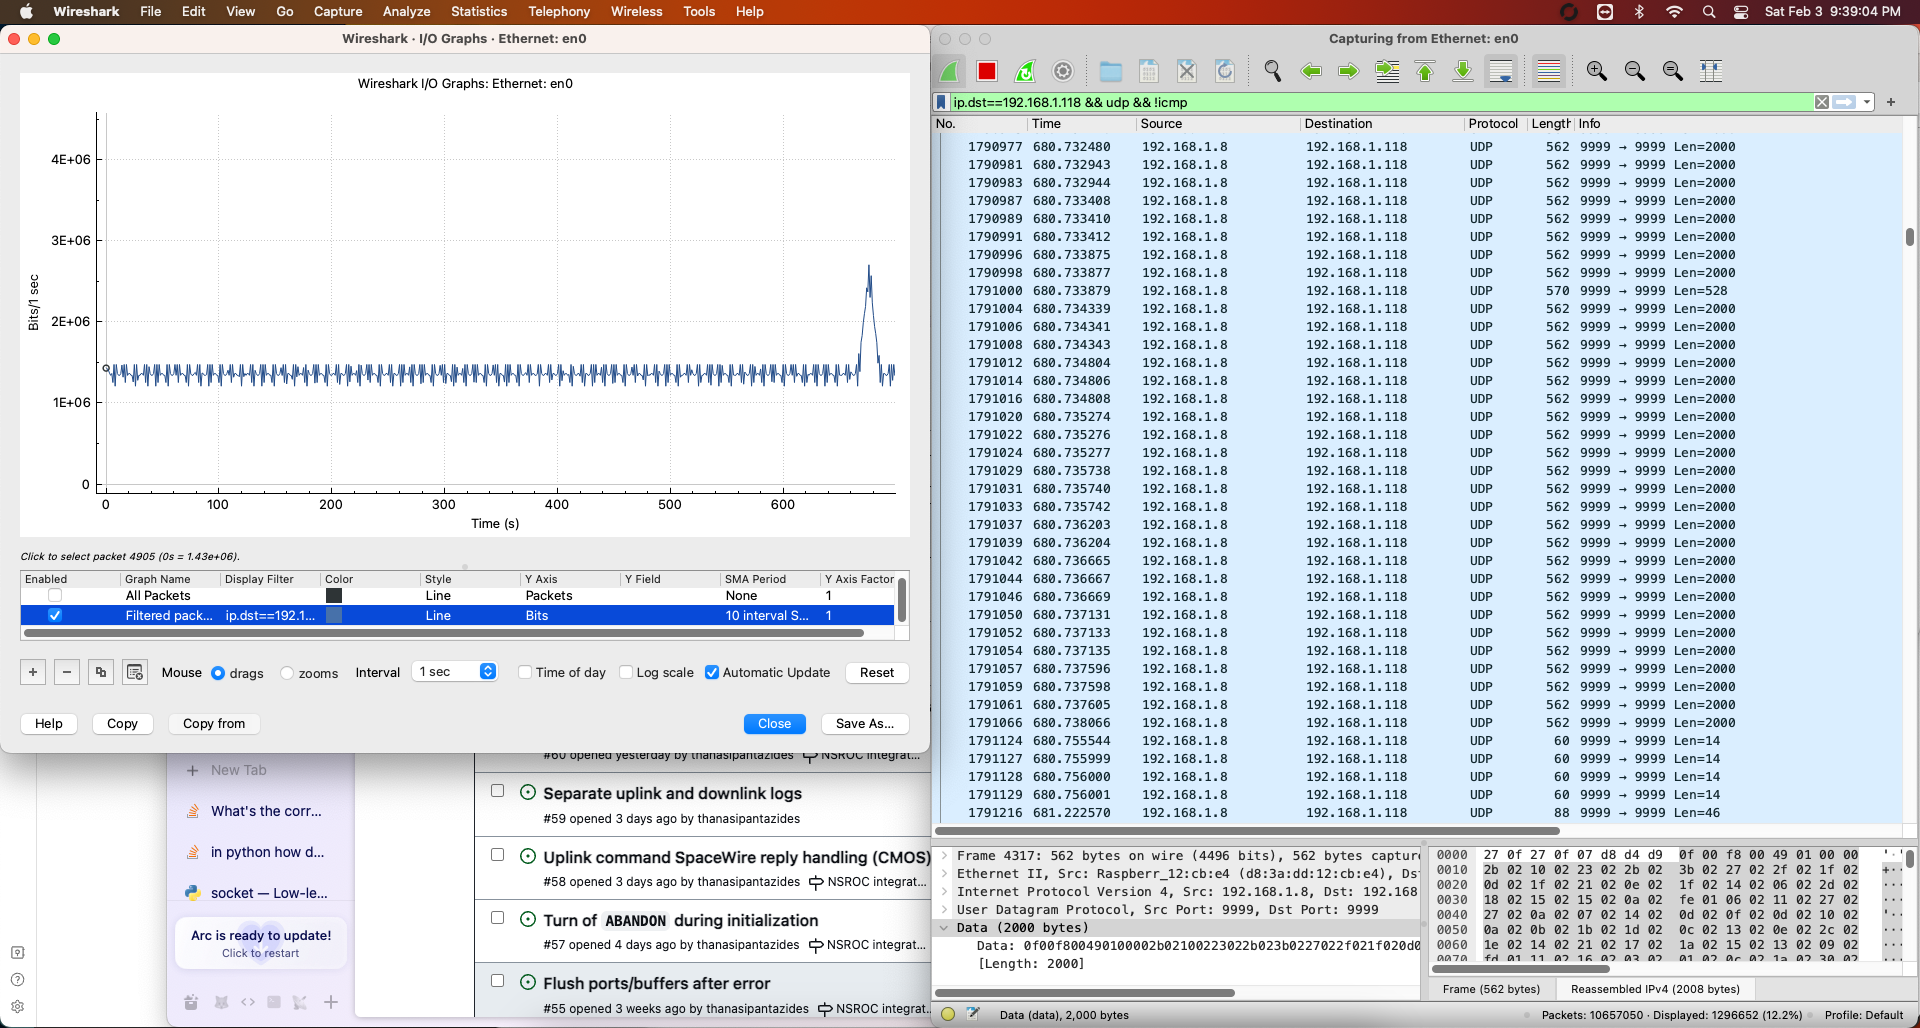Viewport: 1920px width, 1028px height.
Task: Click the reload capture file icon
Action: point(1224,71)
